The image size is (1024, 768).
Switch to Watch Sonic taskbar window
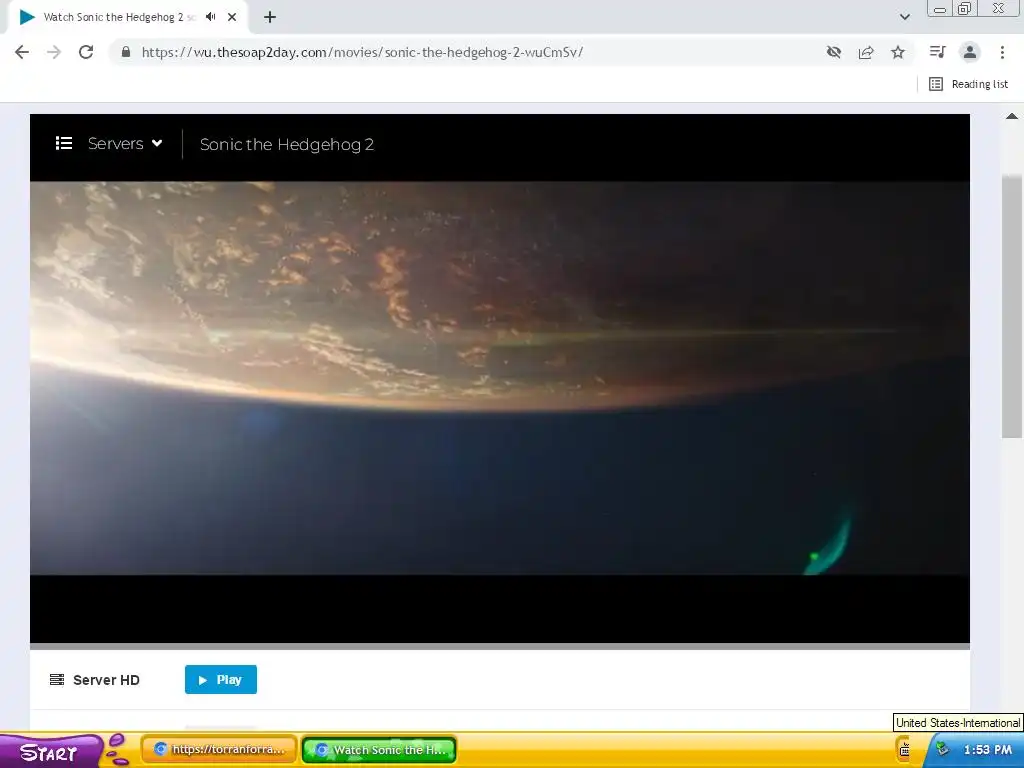point(379,750)
